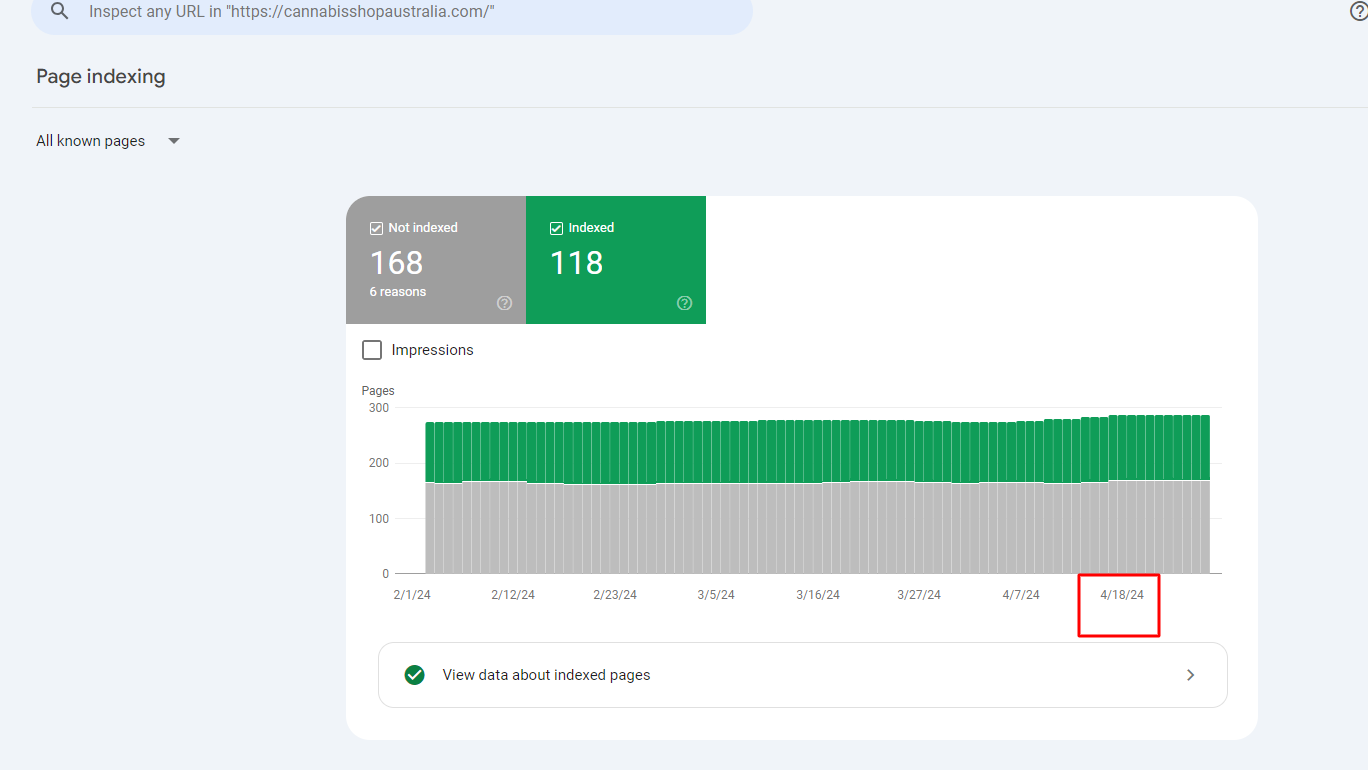Click the 4/18/24 date label on chart axis
Viewport: 1368px width, 770px height.
(1121, 595)
